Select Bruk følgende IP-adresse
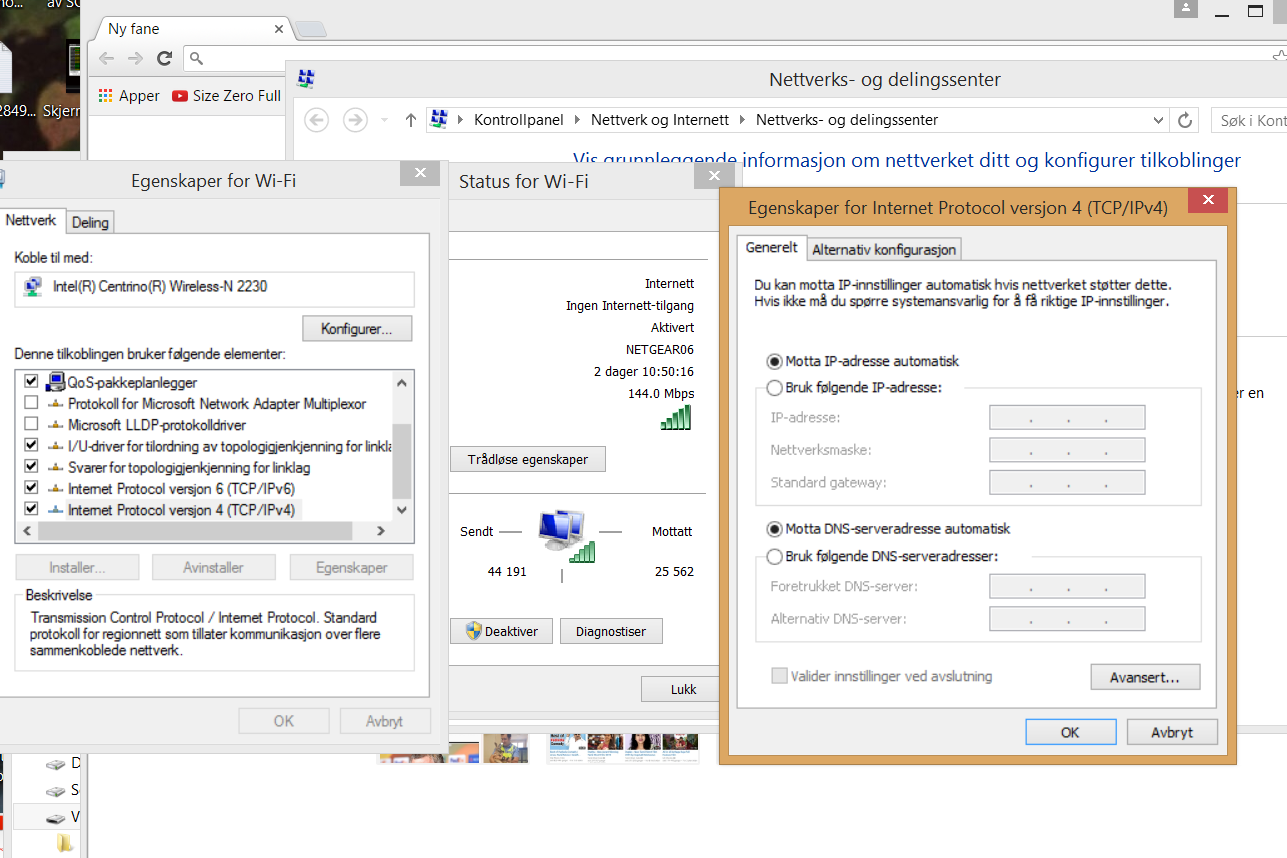This screenshot has width=1287, height=858. [x=774, y=387]
